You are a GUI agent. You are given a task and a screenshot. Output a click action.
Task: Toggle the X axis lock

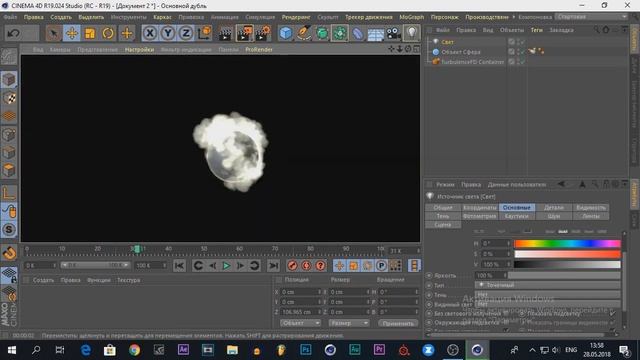[x=150, y=33]
